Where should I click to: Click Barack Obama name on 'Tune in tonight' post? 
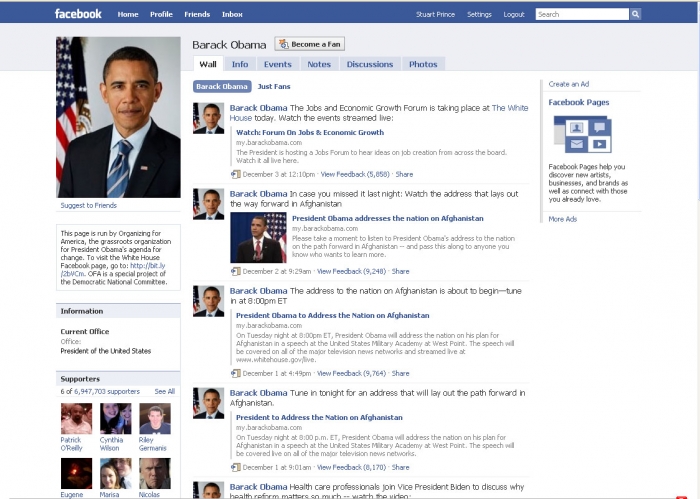click(258, 393)
